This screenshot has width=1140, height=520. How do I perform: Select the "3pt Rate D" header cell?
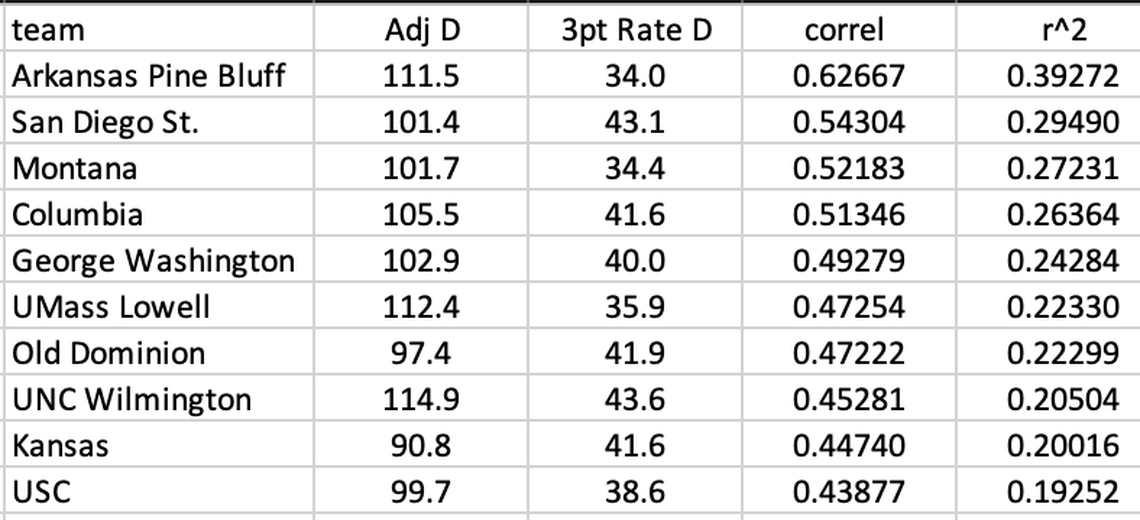point(636,30)
